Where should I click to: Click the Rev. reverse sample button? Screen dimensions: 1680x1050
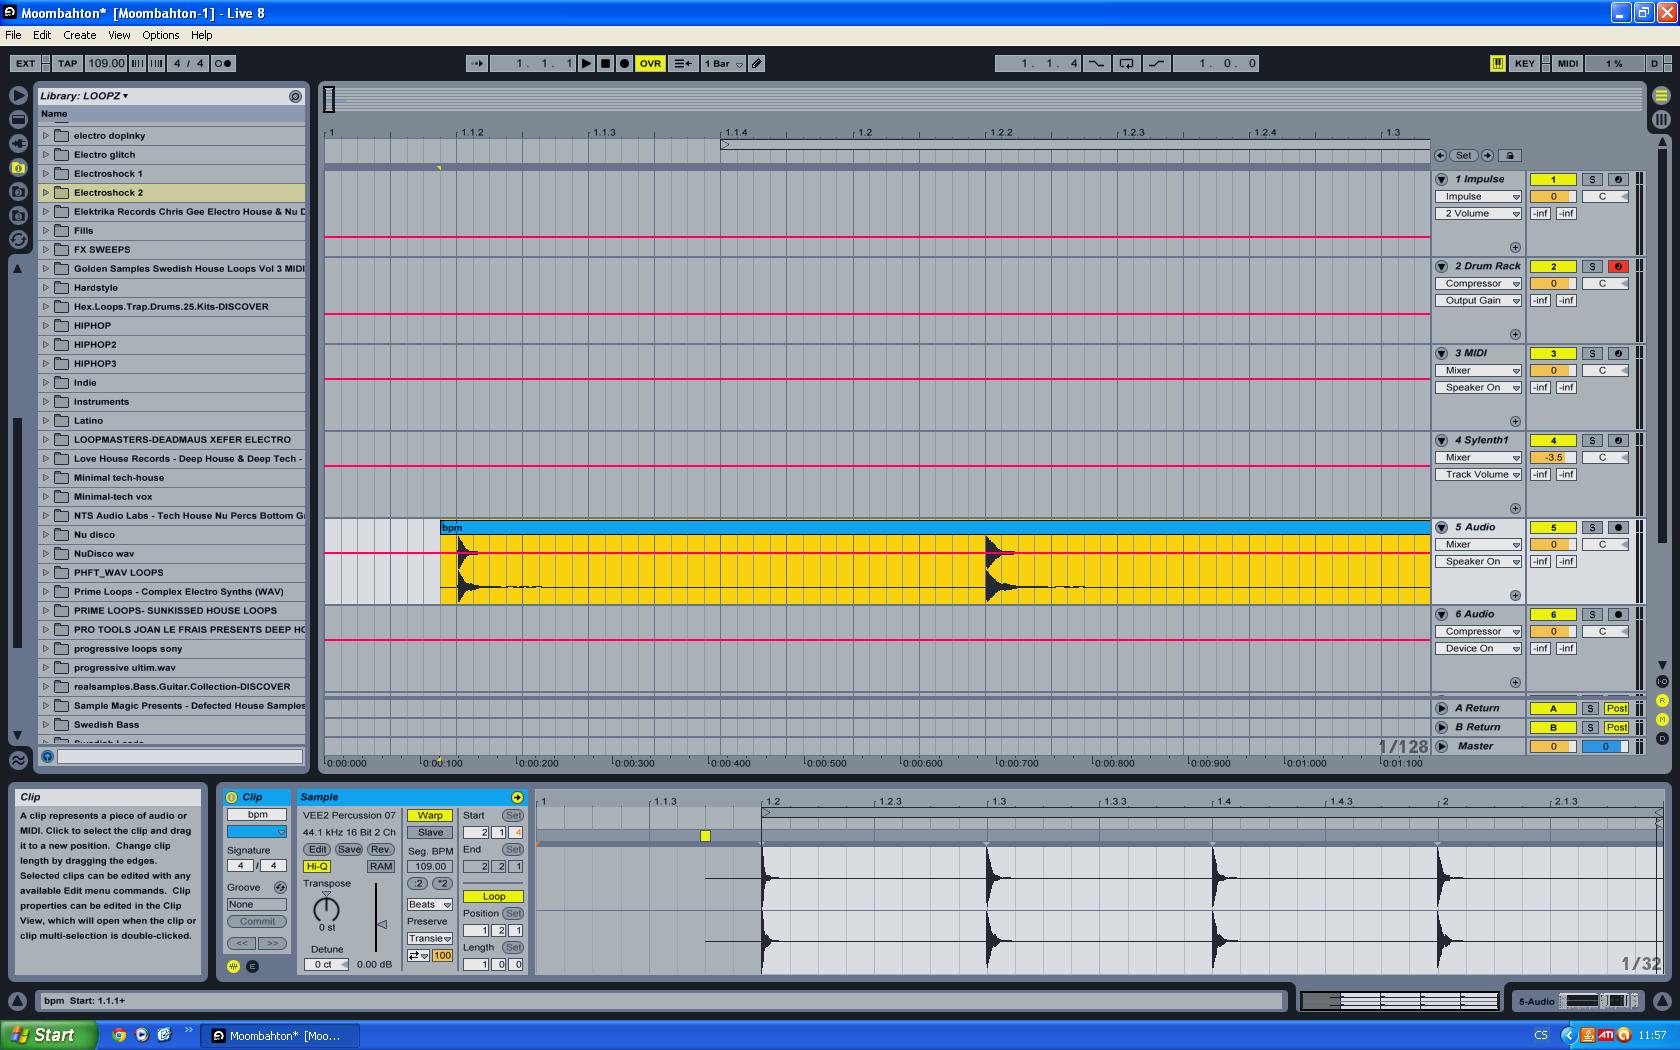tap(381, 849)
